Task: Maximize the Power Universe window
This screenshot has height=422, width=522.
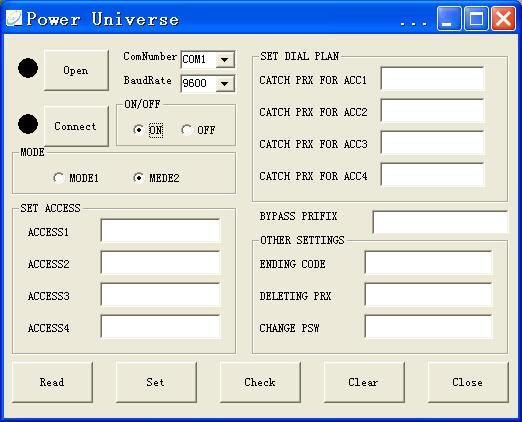Action: tap(476, 19)
